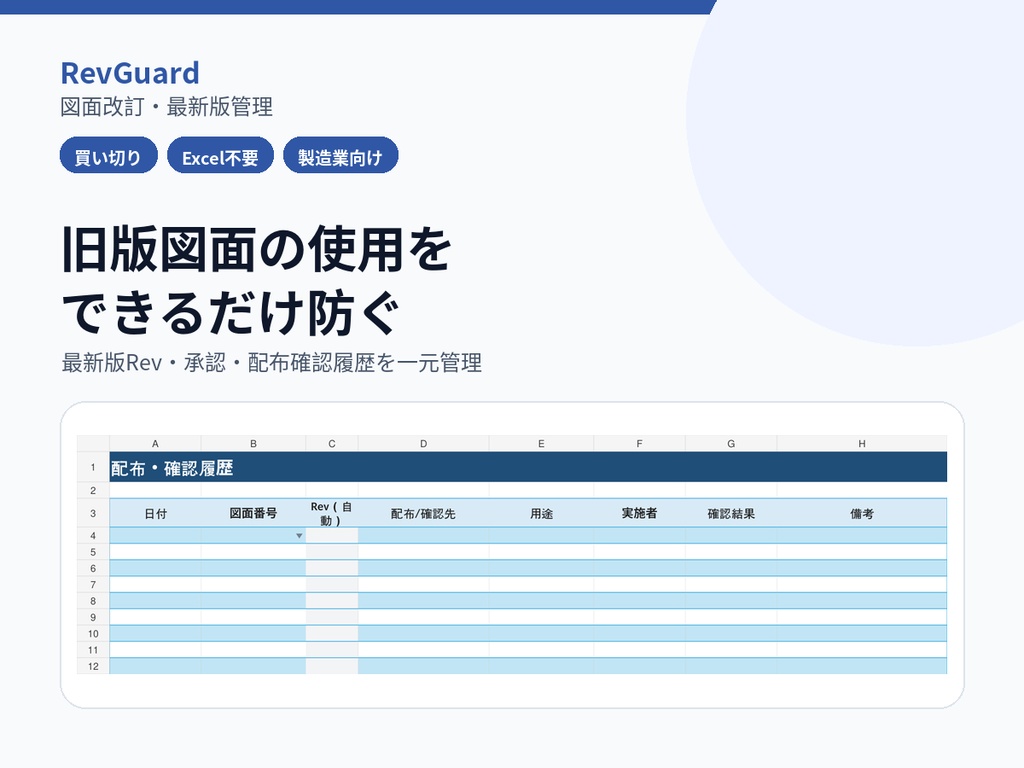
Task: Click the 配布/確認先 header cell
Action: [x=423, y=513]
